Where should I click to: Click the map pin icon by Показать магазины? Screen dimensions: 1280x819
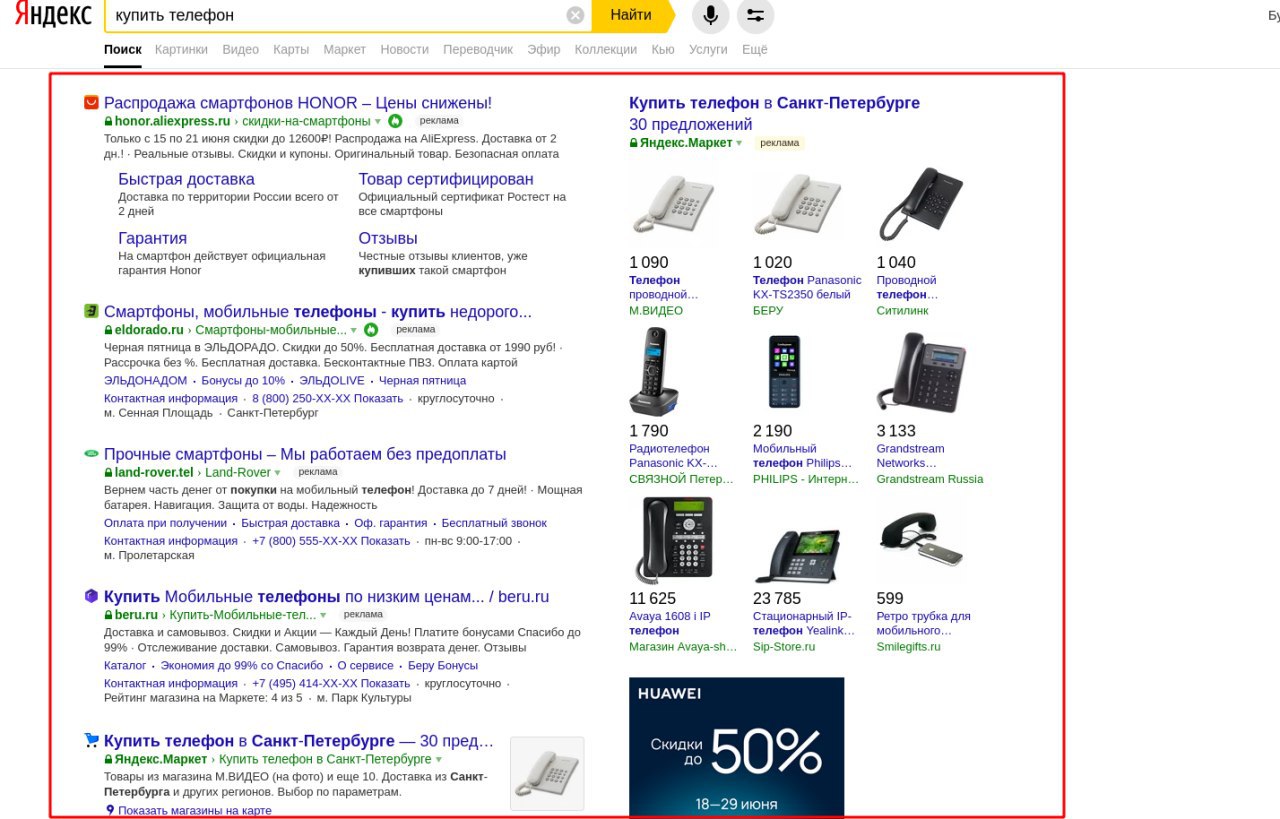(110, 810)
